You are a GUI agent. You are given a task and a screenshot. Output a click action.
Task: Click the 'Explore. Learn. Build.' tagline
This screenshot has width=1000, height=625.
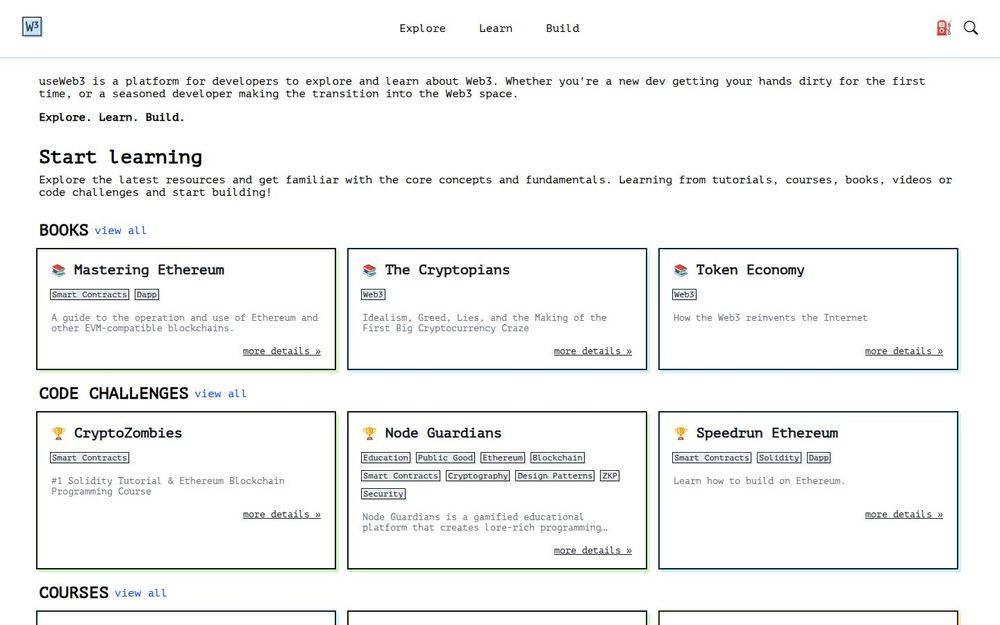point(112,117)
